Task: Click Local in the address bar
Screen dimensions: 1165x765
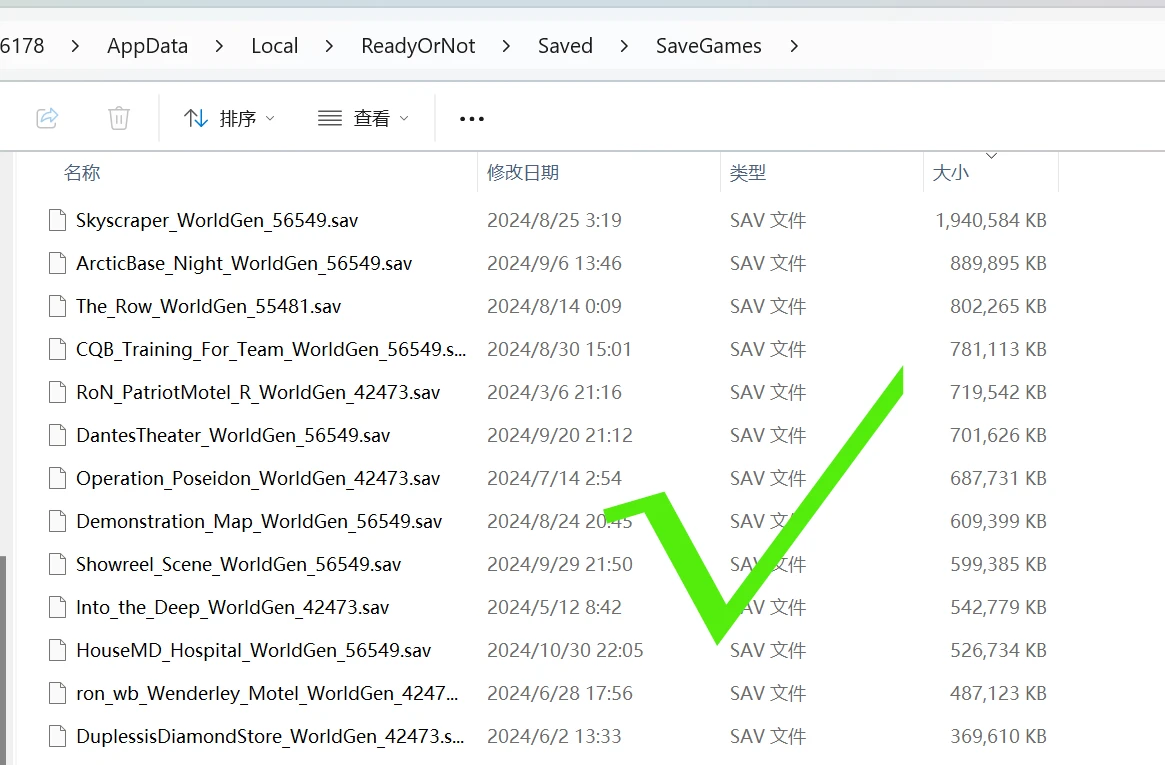Action: [274, 46]
